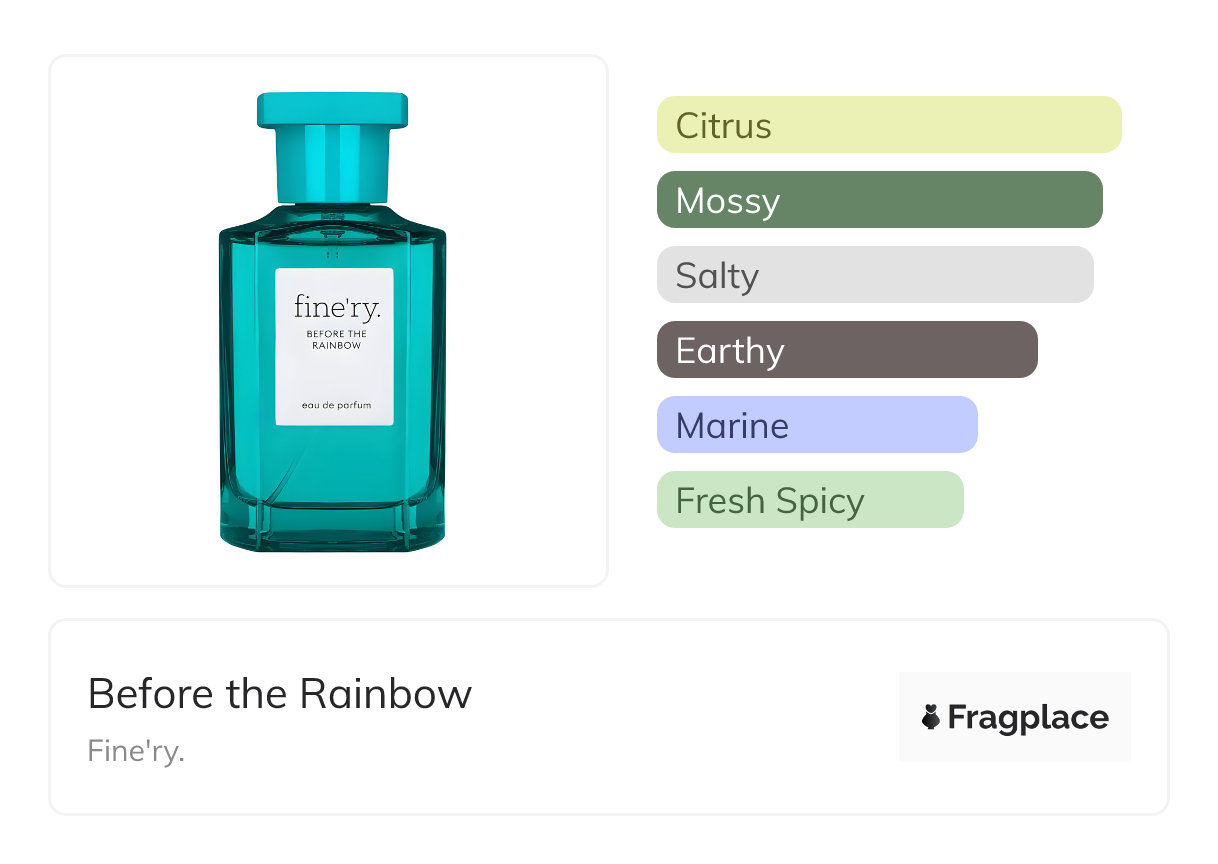
Task: Click the Fragplace perfume bottle logo icon
Action: pos(931,717)
